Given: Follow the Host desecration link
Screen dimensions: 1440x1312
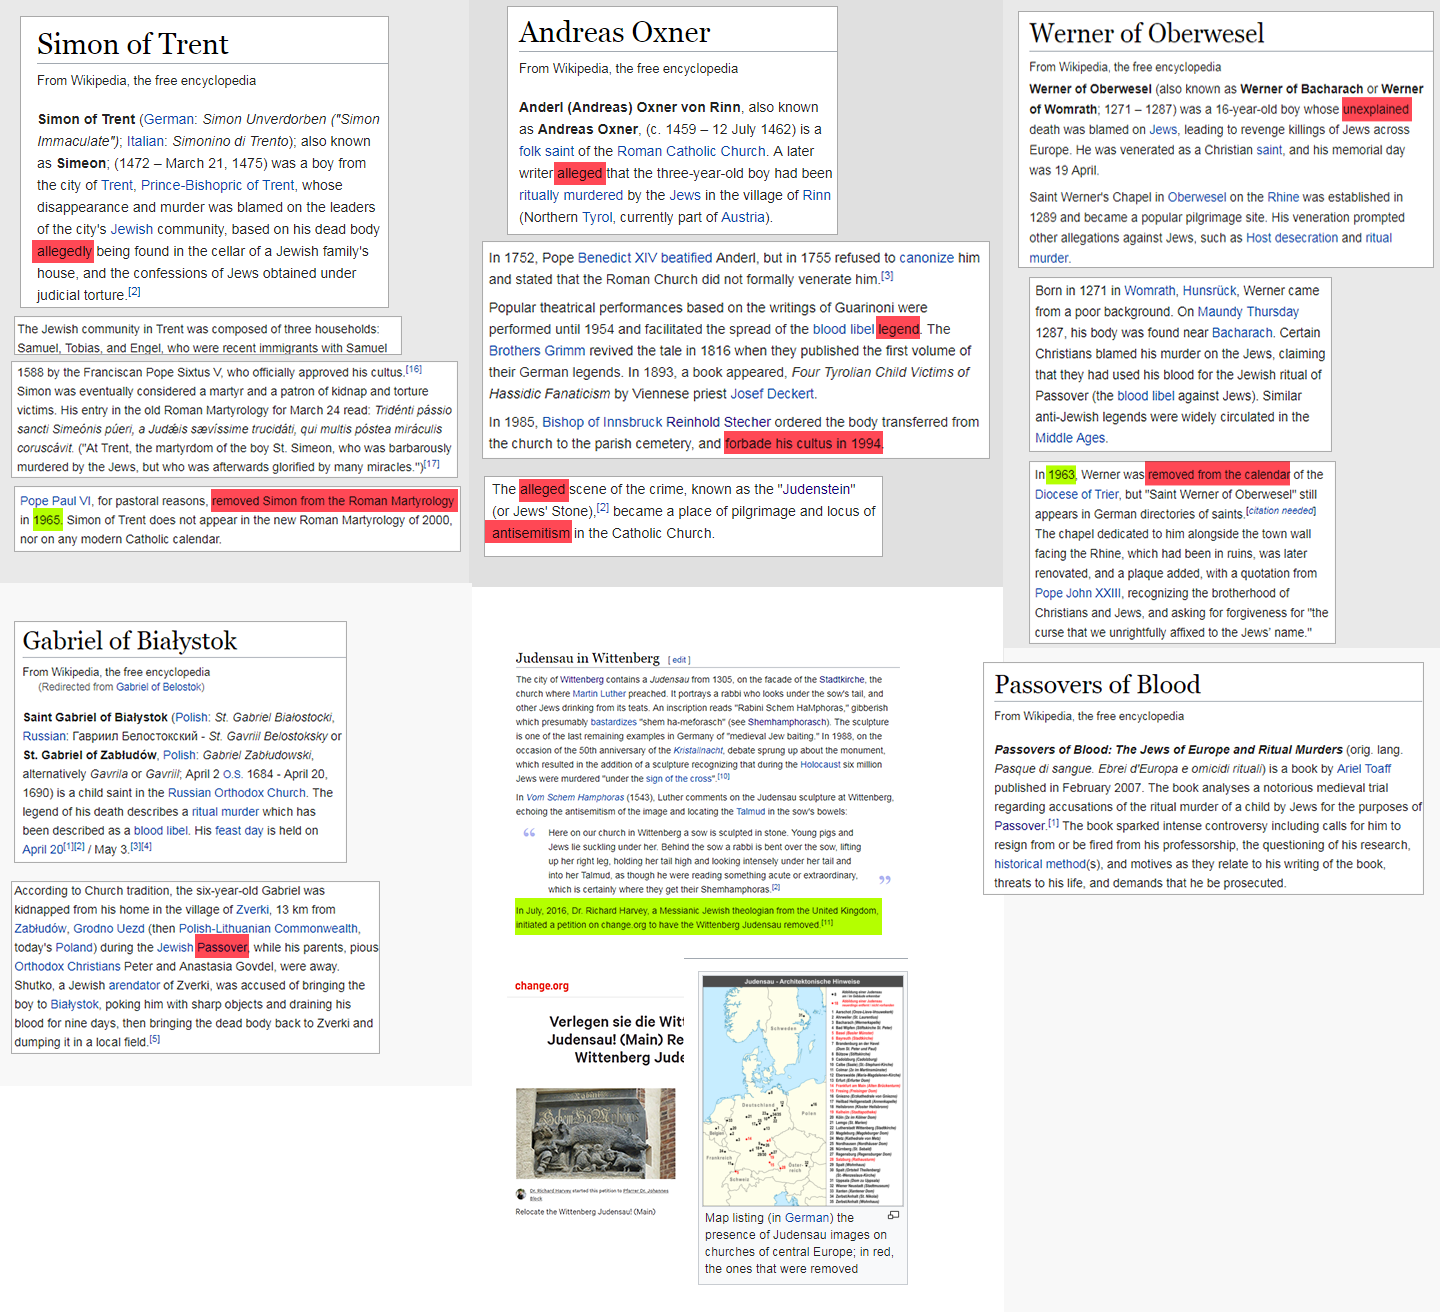Looking at the screenshot, I should pos(1292,238).
